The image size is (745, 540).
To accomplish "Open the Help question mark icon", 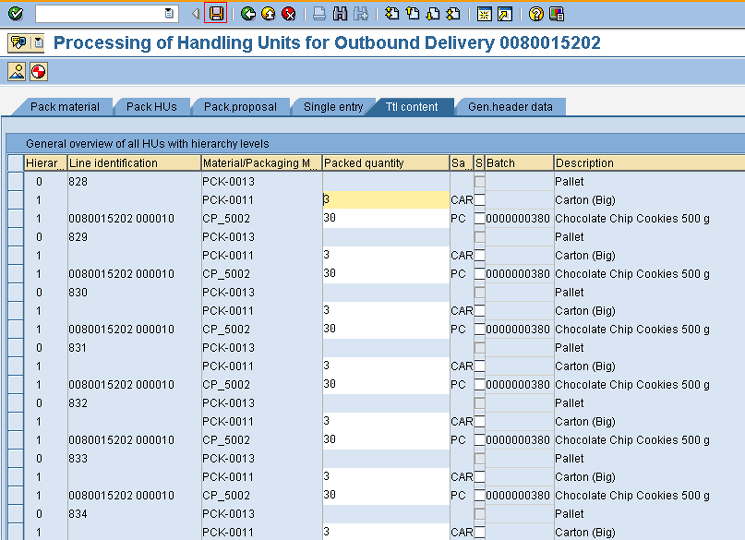I will tap(536, 13).
